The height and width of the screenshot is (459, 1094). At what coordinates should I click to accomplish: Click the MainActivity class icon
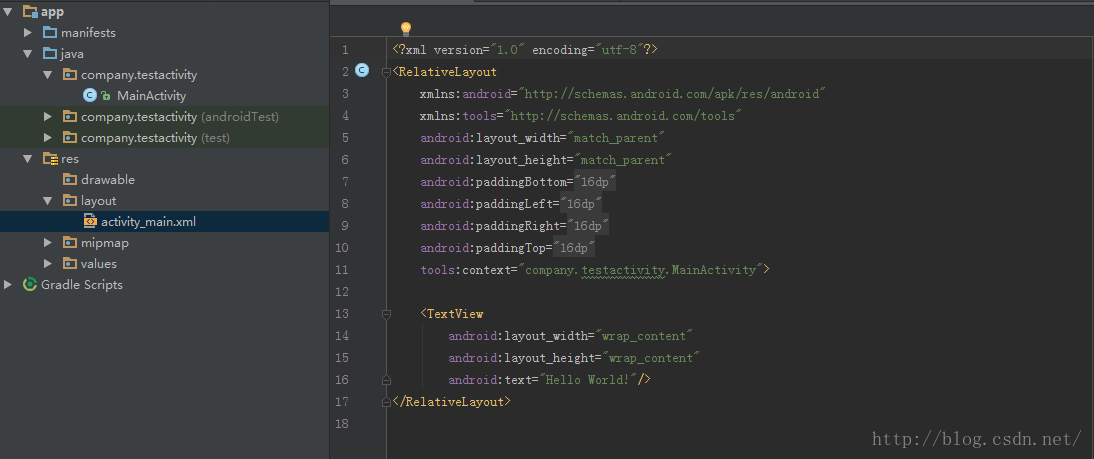coord(90,96)
